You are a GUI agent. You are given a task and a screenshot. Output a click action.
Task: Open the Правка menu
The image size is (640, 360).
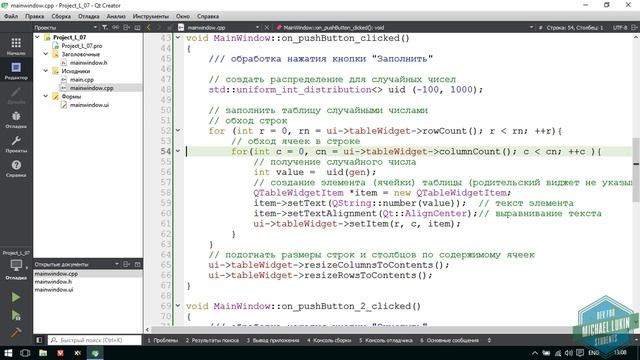tap(34, 16)
